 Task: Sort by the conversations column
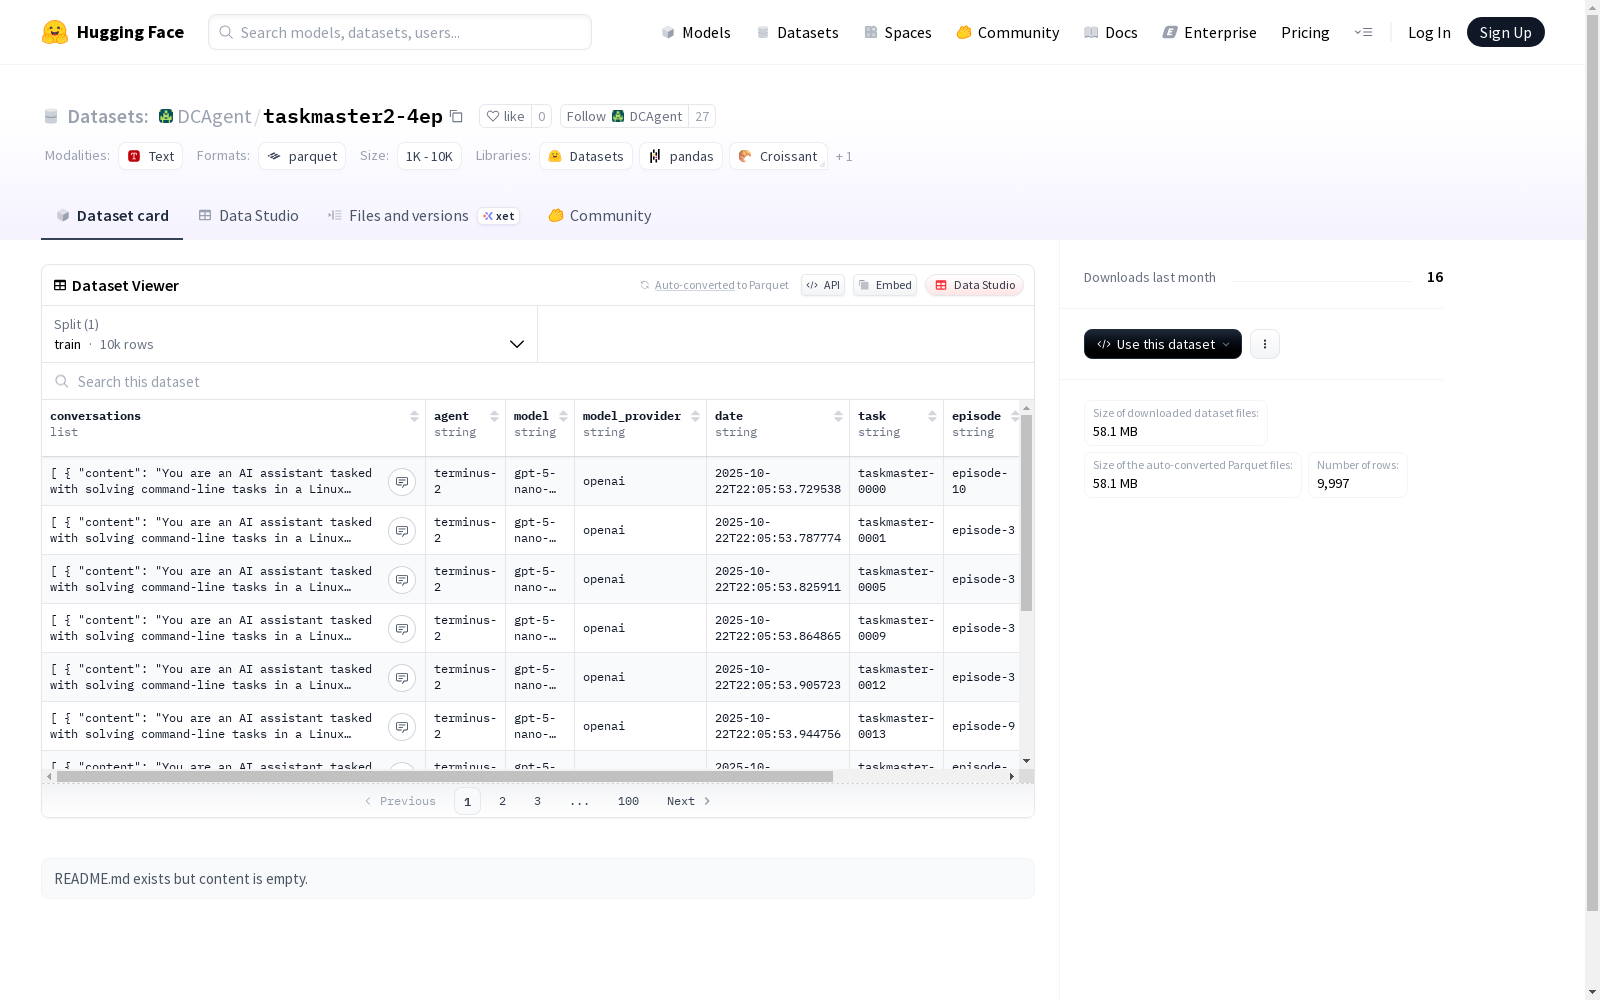pyautogui.click(x=414, y=416)
